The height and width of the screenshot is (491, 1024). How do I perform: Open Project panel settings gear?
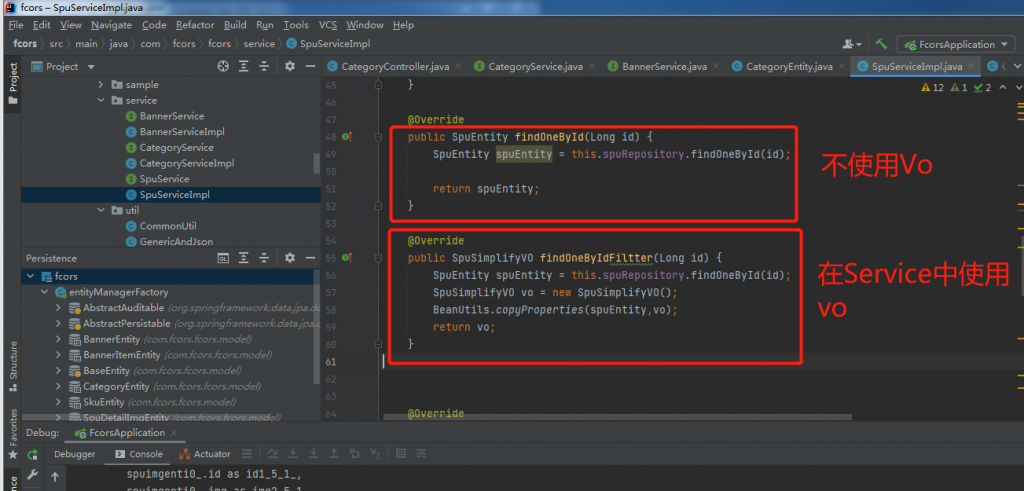click(x=290, y=67)
